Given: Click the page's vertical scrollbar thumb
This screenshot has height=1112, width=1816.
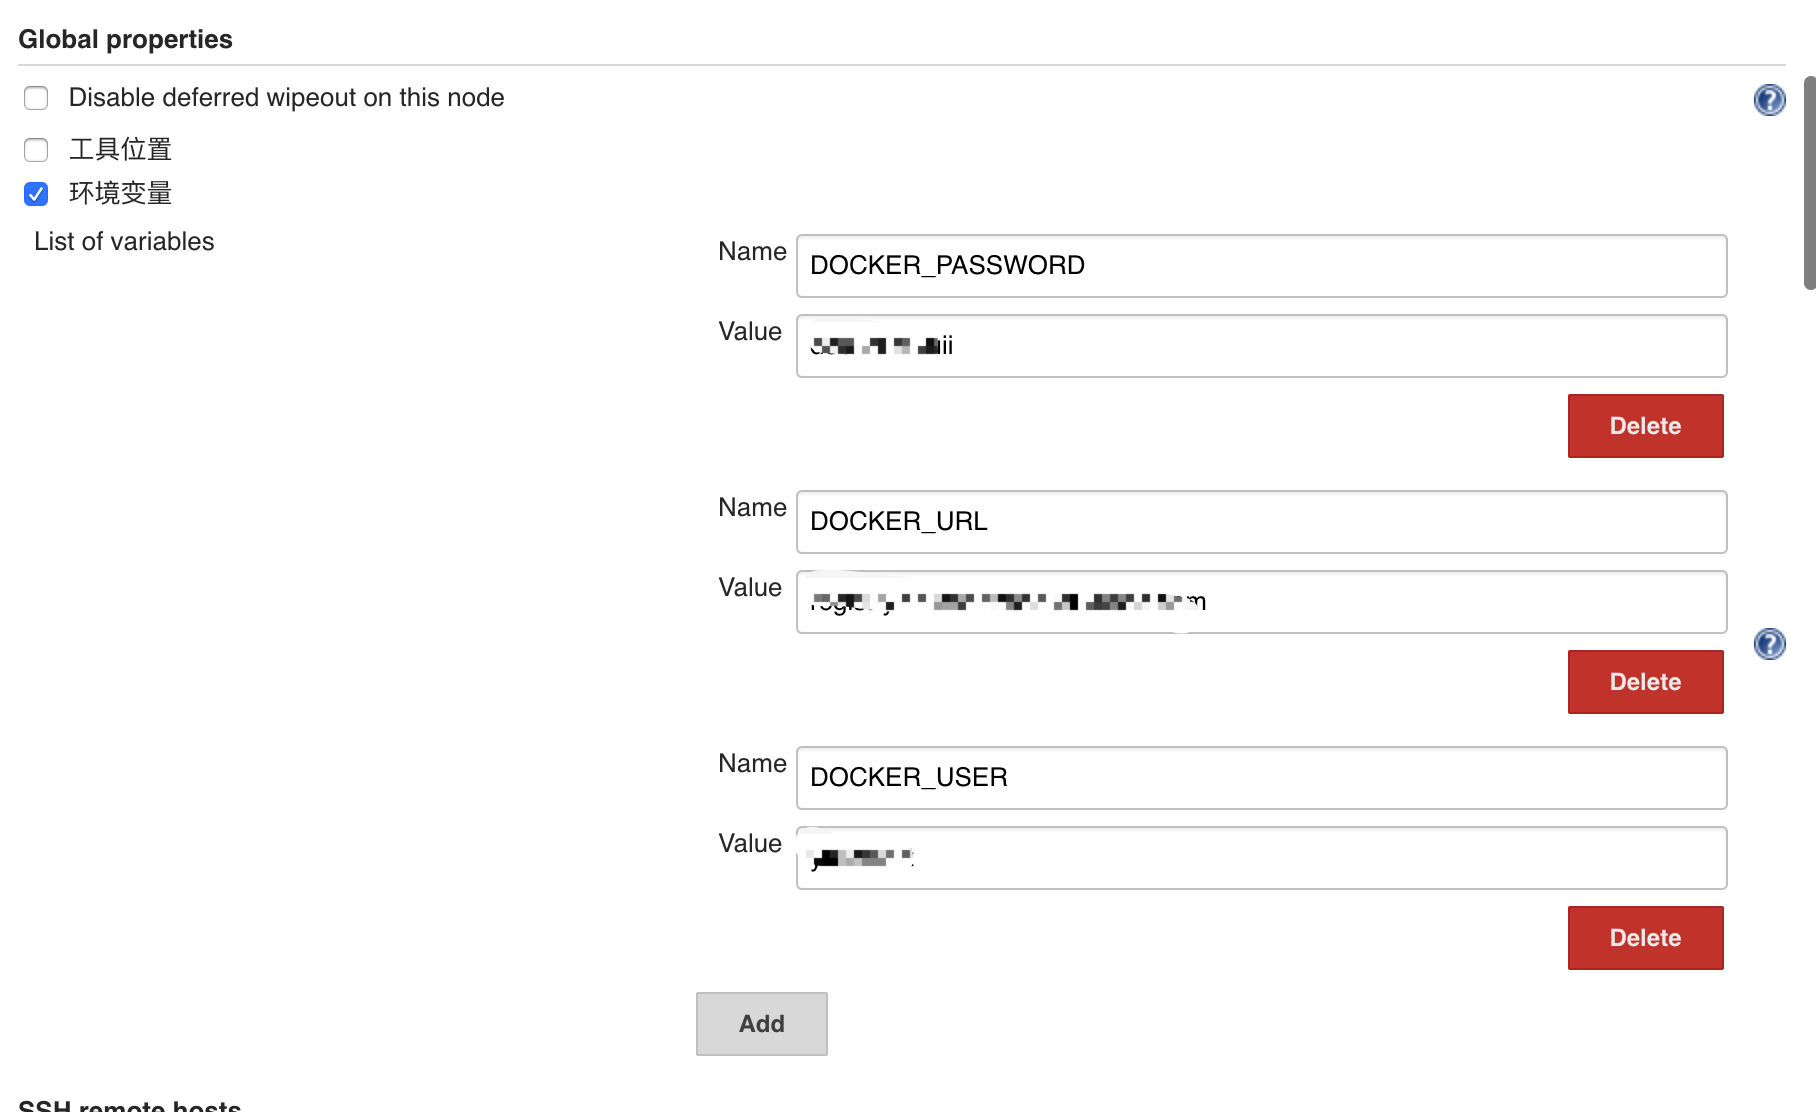Looking at the screenshot, I should tap(1809, 182).
